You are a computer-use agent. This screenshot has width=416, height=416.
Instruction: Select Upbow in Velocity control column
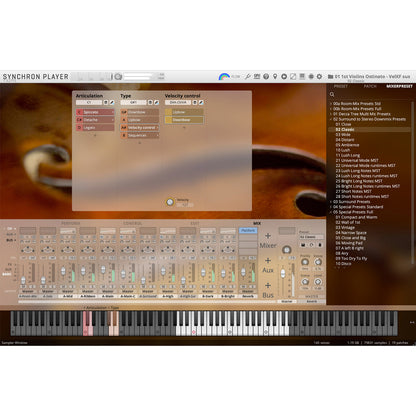point(184,112)
